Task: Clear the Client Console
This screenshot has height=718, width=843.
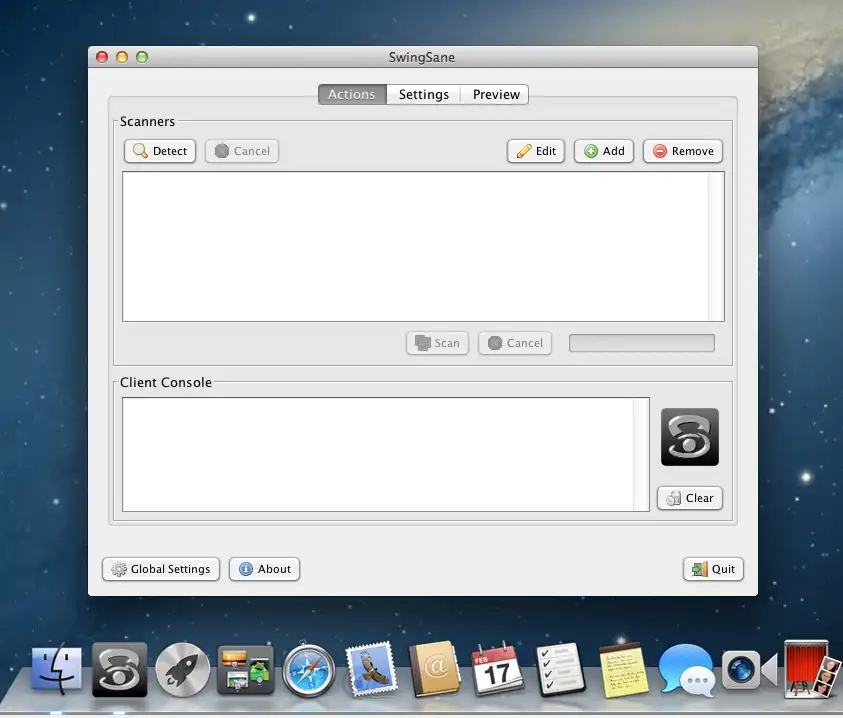Action: click(690, 498)
